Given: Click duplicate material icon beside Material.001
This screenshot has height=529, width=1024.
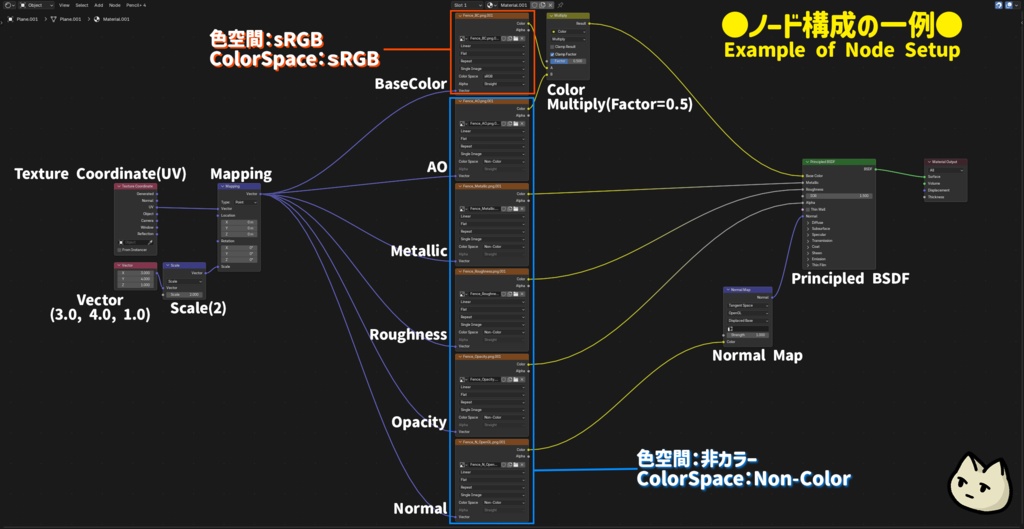Looking at the screenshot, I should pos(542,5).
